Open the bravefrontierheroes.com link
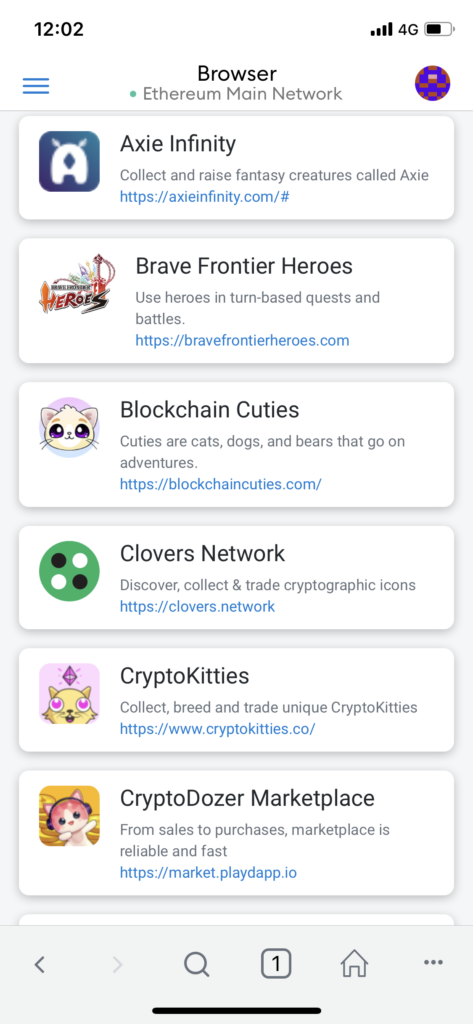 tap(242, 340)
